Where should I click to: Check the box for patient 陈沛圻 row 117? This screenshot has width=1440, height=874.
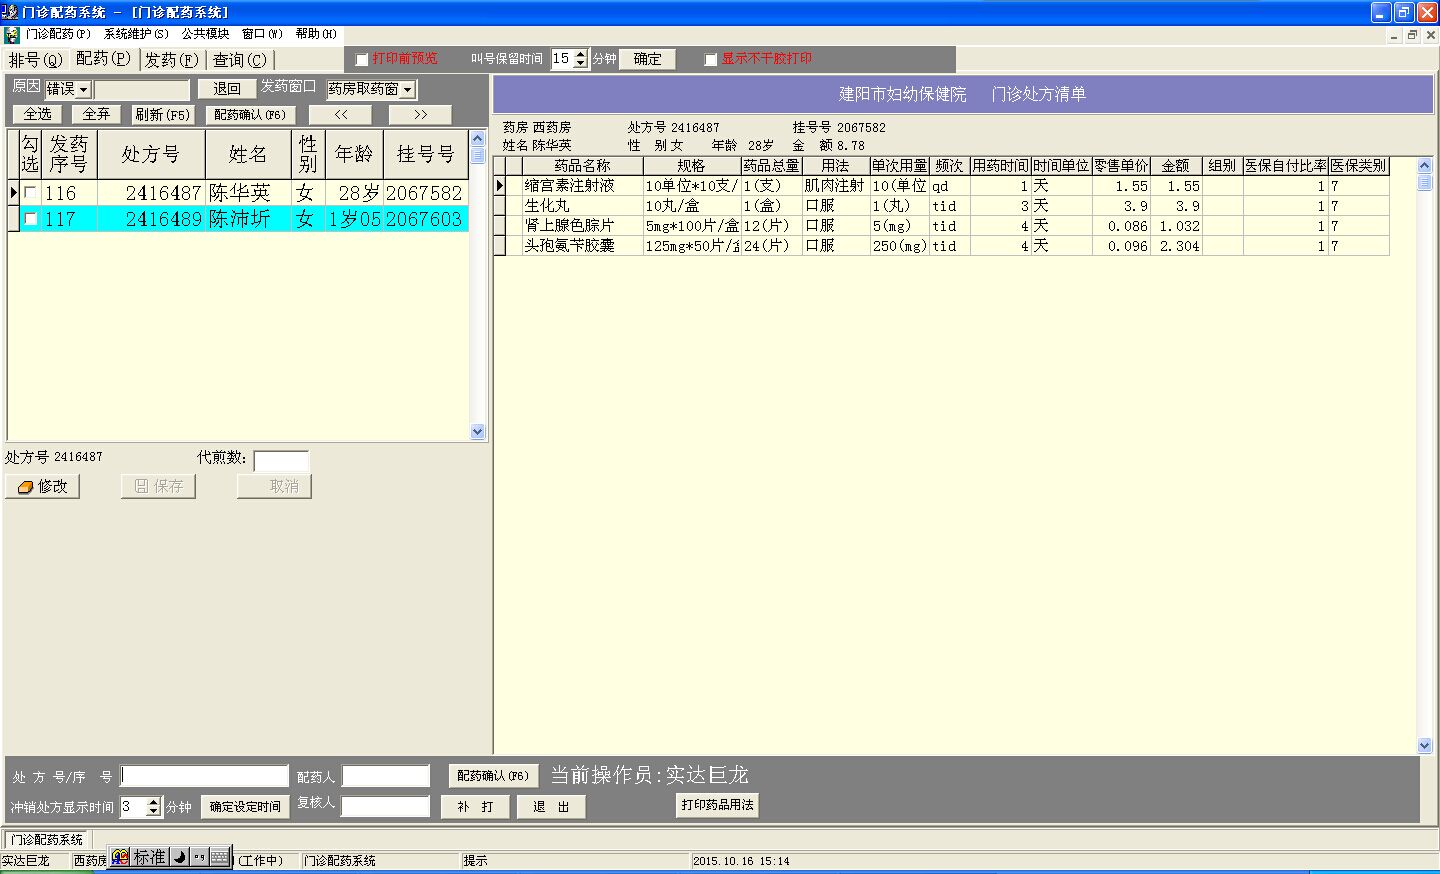pyautogui.click(x=31, y=219)
